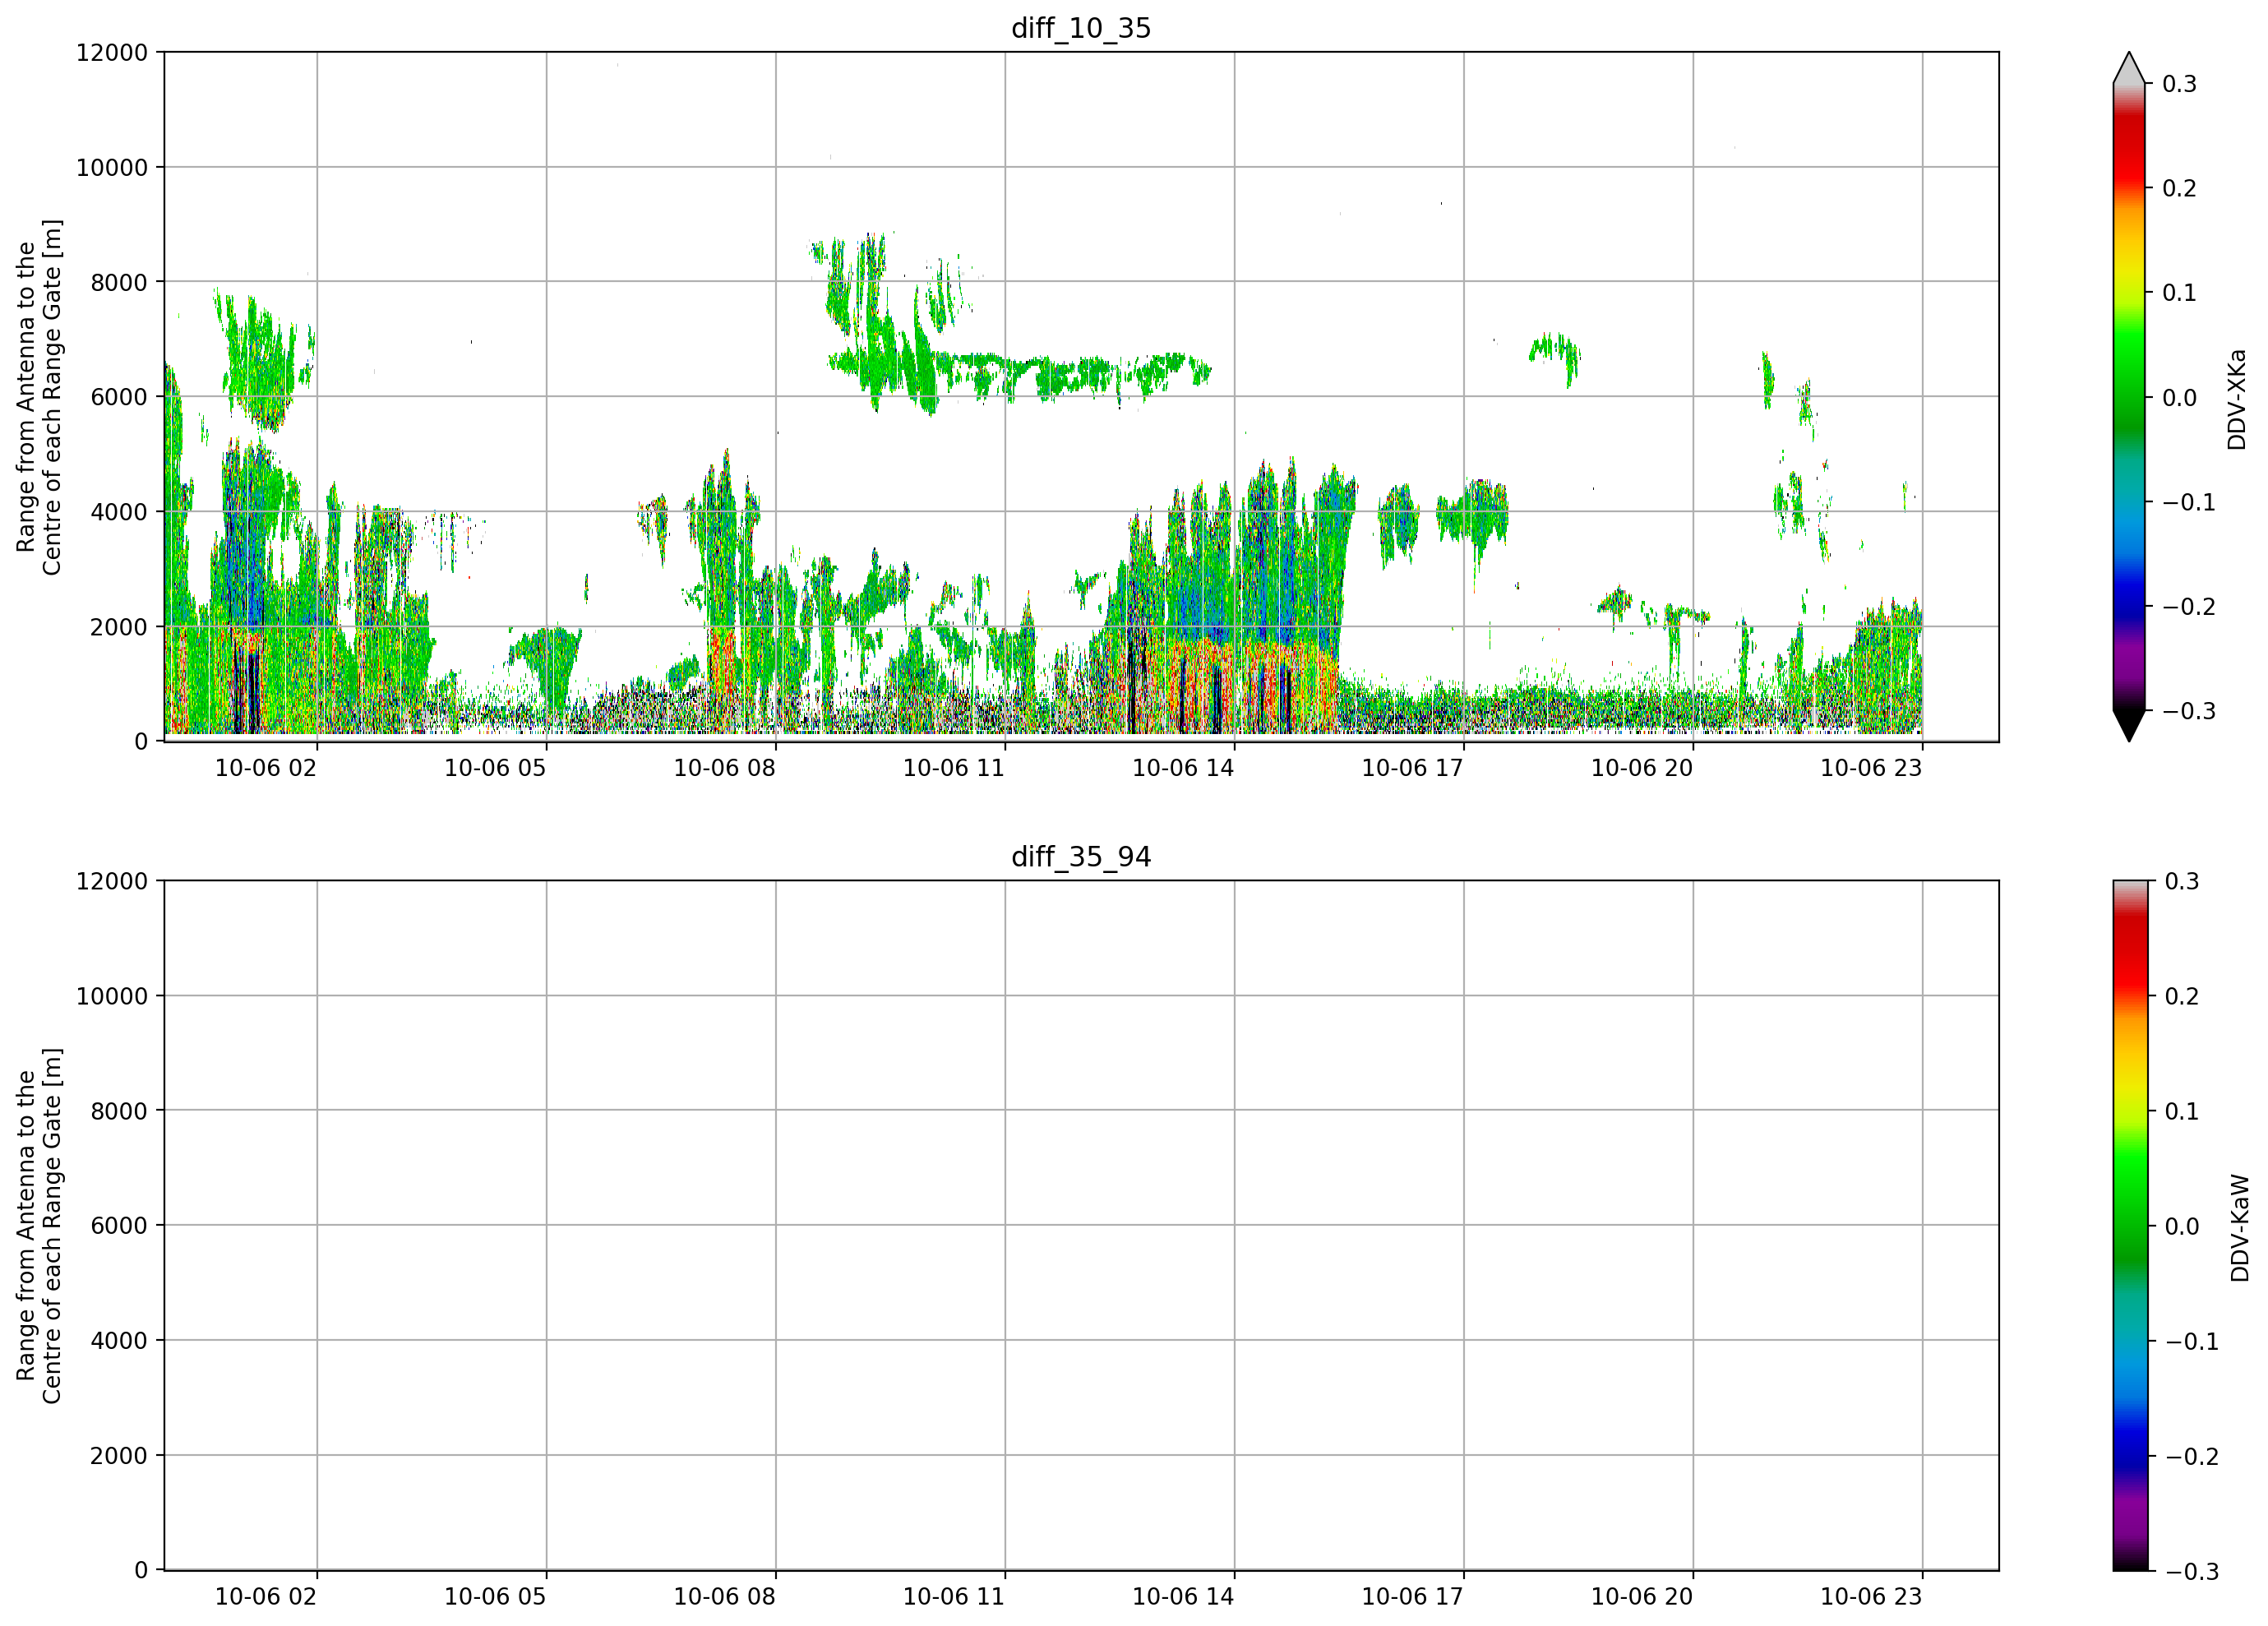Screen dimensions: 2268x1626
Task: Click the 0.2 tick on DDV-KaW colorbar
Action: pos(2181,997)
